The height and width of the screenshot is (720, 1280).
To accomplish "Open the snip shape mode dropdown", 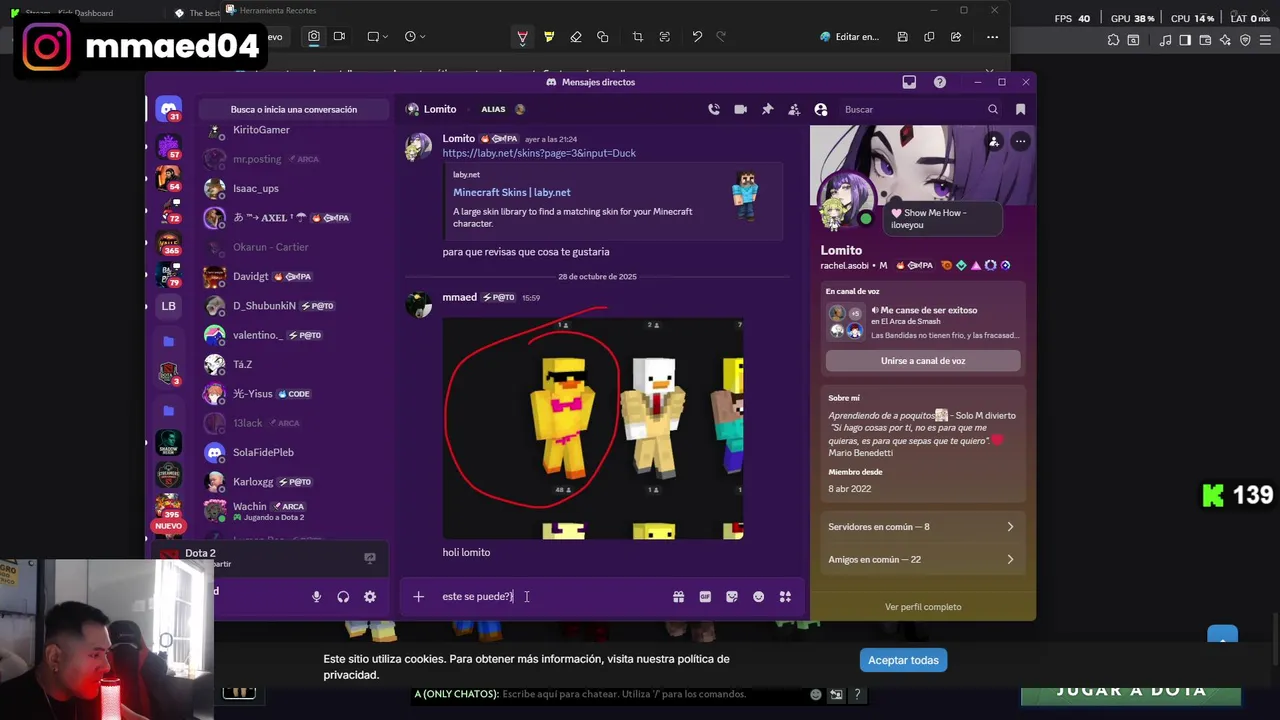I will (377, 37).
